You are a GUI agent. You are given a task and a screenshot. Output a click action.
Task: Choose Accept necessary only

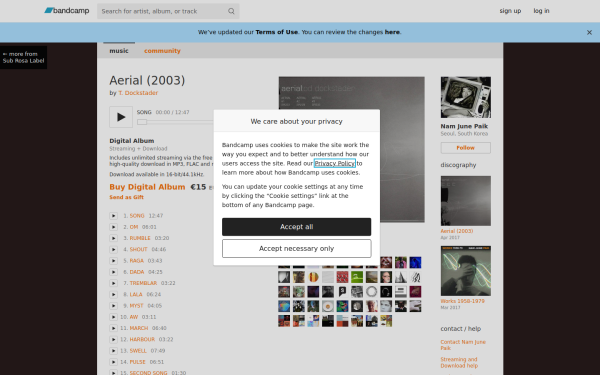(297, 249)
